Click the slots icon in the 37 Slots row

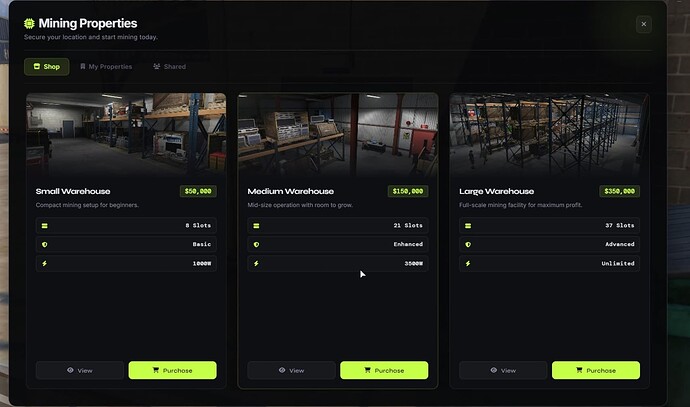tap(468, 226)
